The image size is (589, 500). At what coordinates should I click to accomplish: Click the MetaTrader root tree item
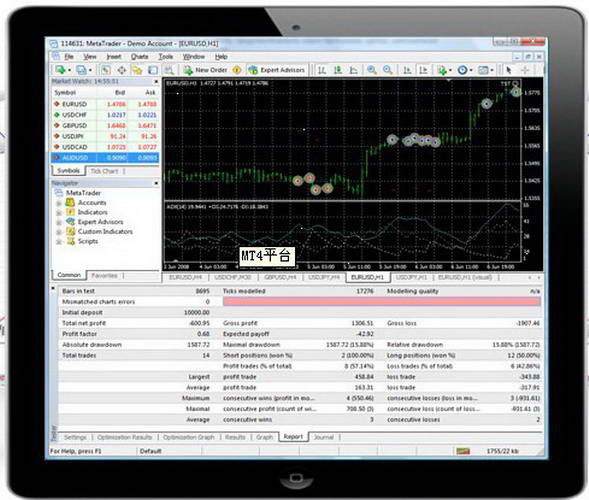pyautogui.click(x=79, y=193)
